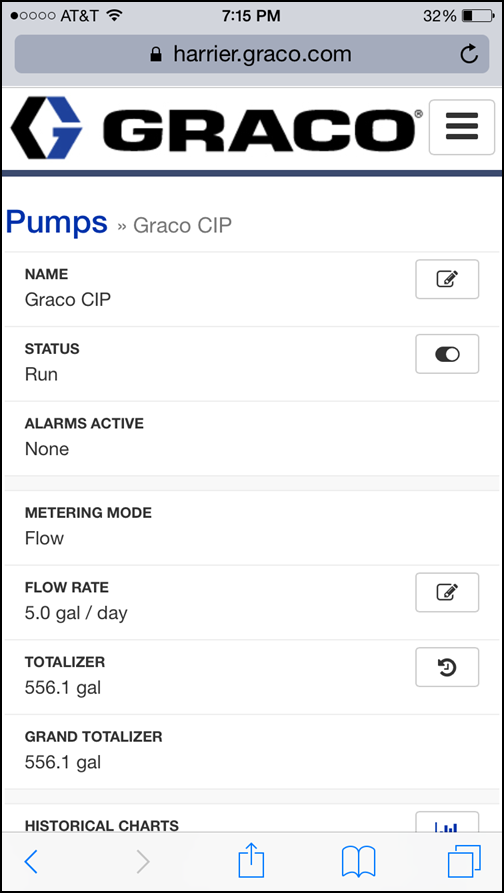Go back with Safari back arrow
This screenshot has height=893, width=504.
coord(31,862)
